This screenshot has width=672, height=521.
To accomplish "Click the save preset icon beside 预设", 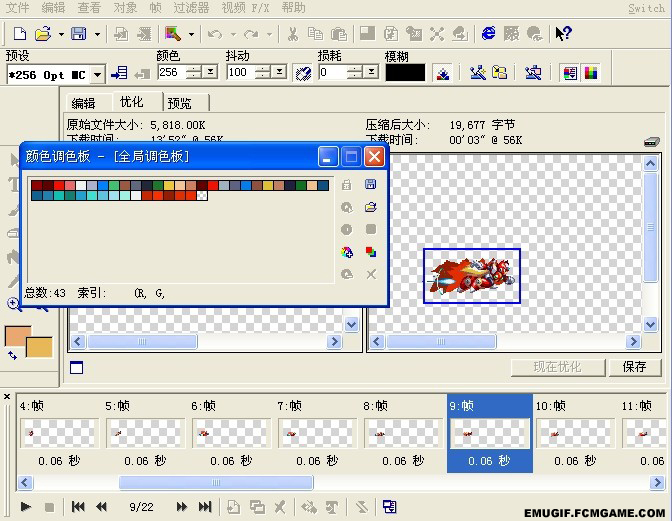I will pyautogui.click(x=119, y=73).
